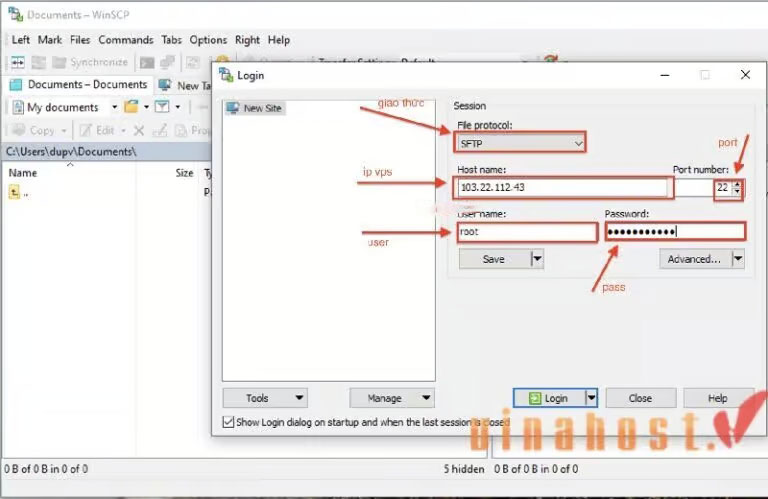Image resolution: width=768 pixels, height=499 pixels.
Task: Toggle Show Login dialog on startup checkbox
Action: coord(228,422)
